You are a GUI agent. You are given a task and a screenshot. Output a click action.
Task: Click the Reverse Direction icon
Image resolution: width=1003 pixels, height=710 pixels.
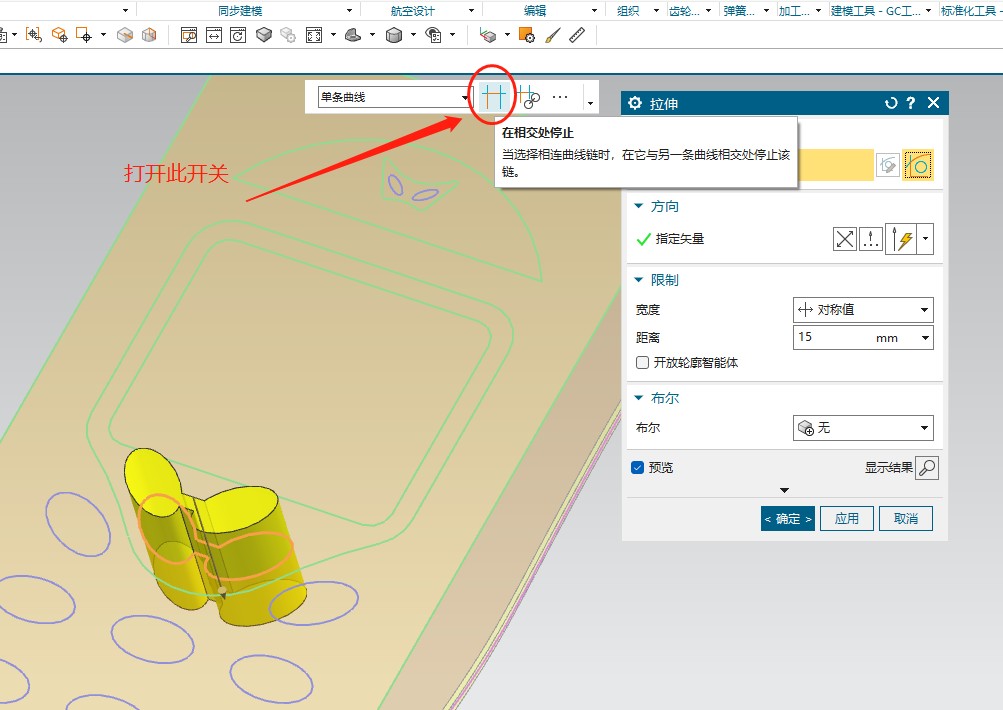tap(845, 239)
